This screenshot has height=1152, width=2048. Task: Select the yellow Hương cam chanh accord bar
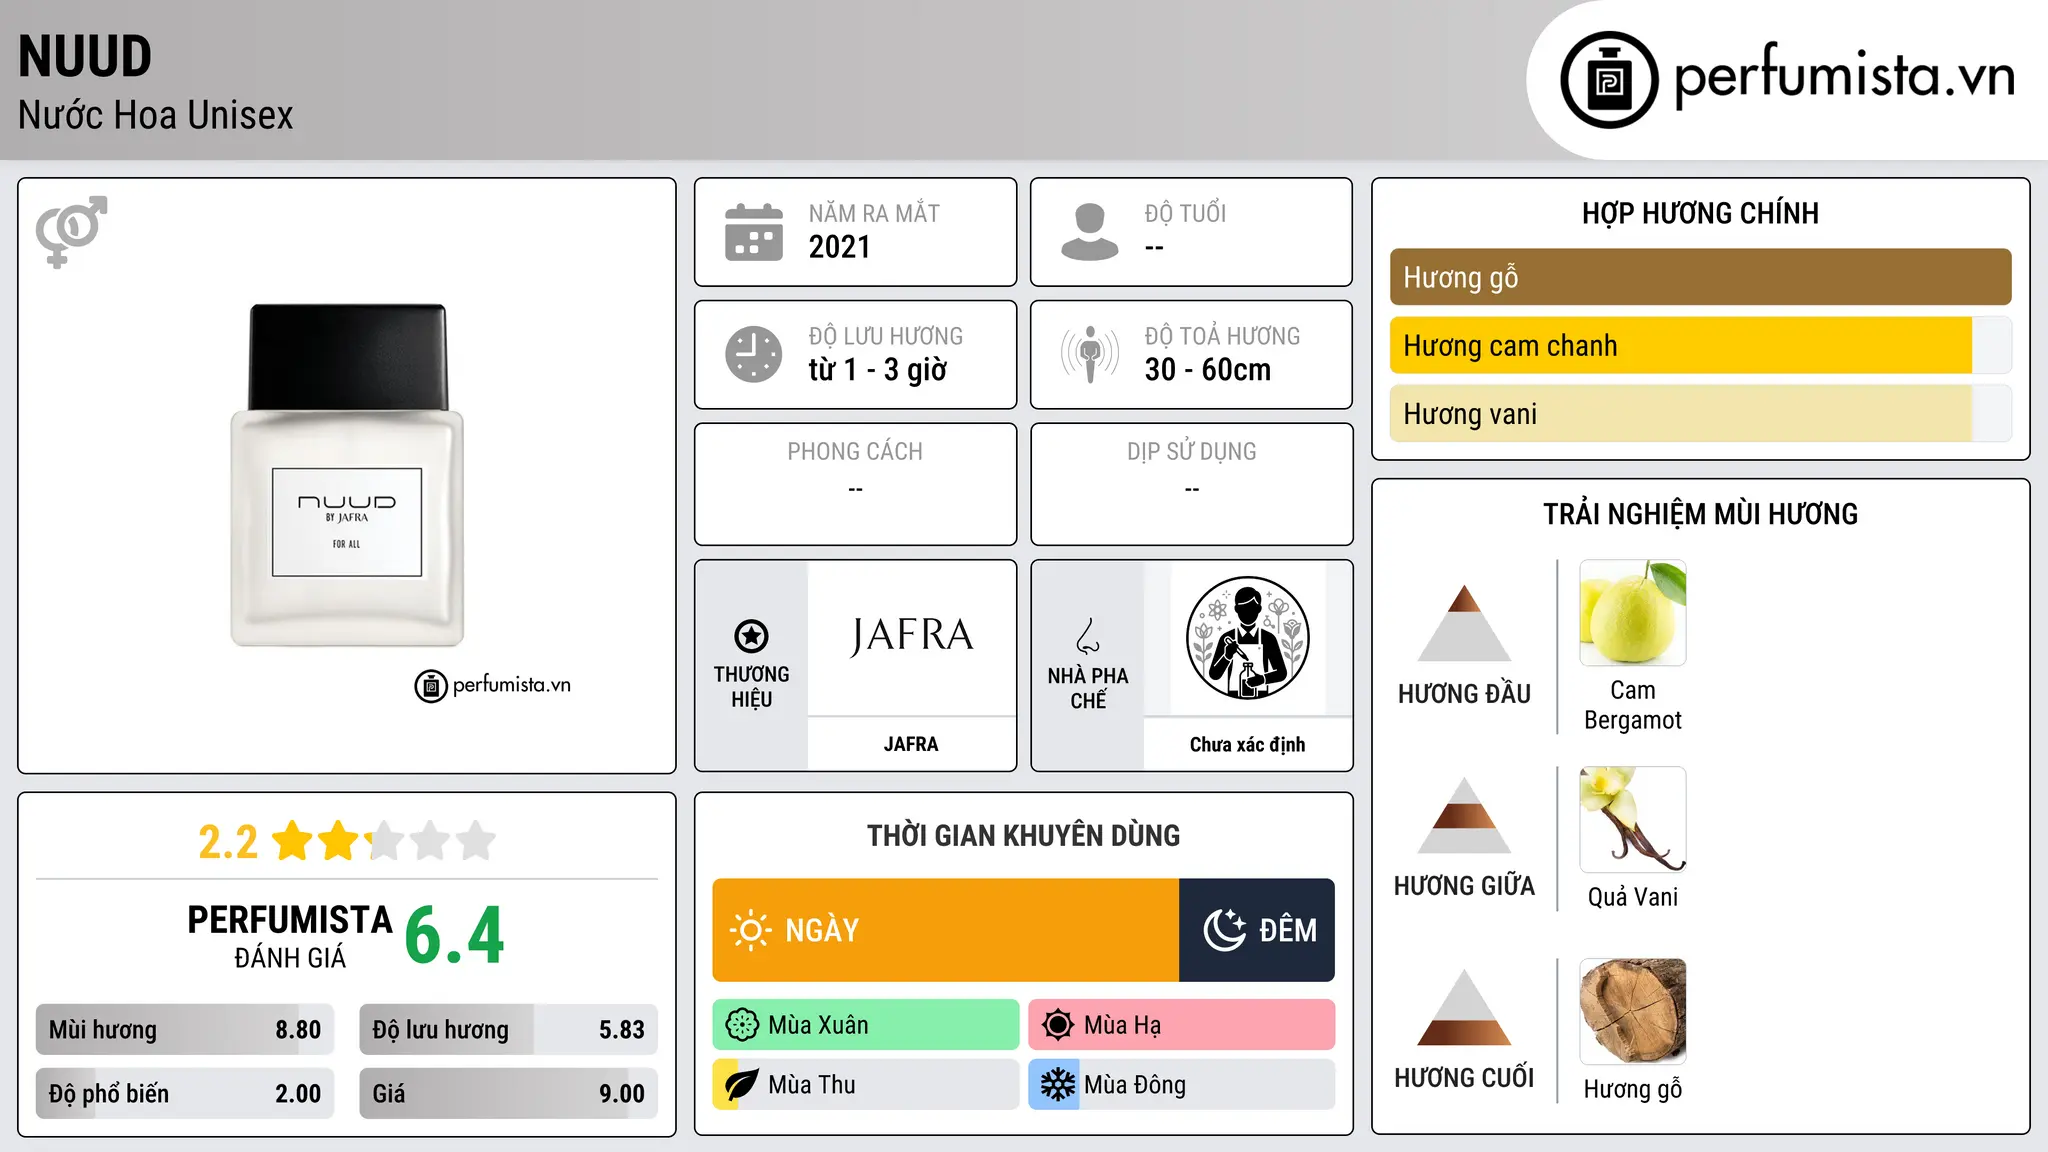1701,345
